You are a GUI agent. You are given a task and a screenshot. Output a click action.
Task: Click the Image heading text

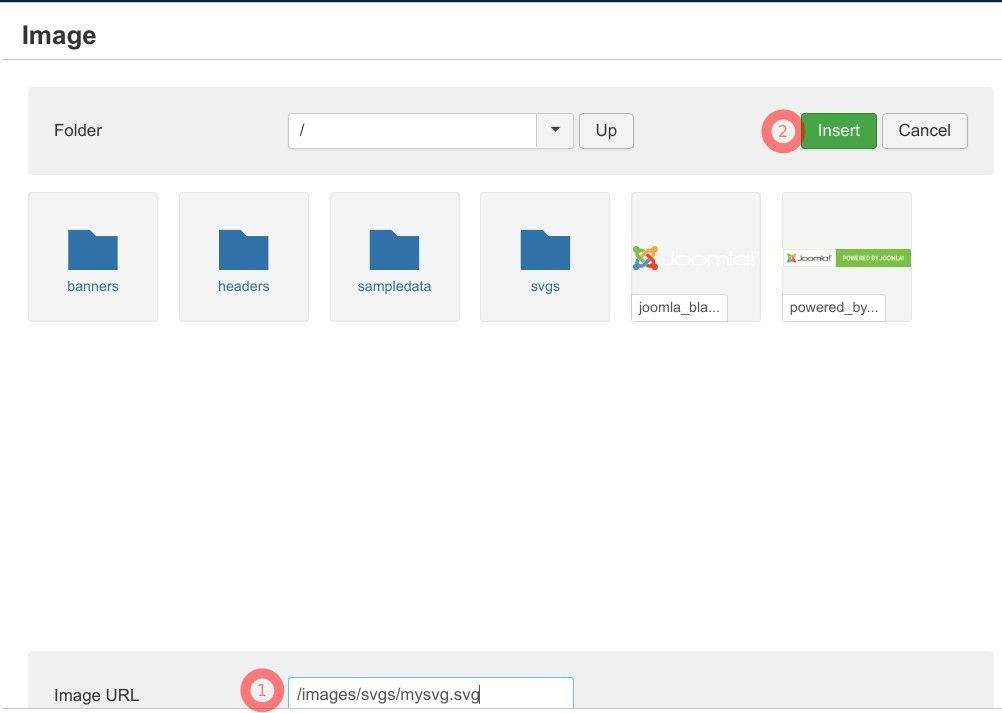[x=59, y=35]
